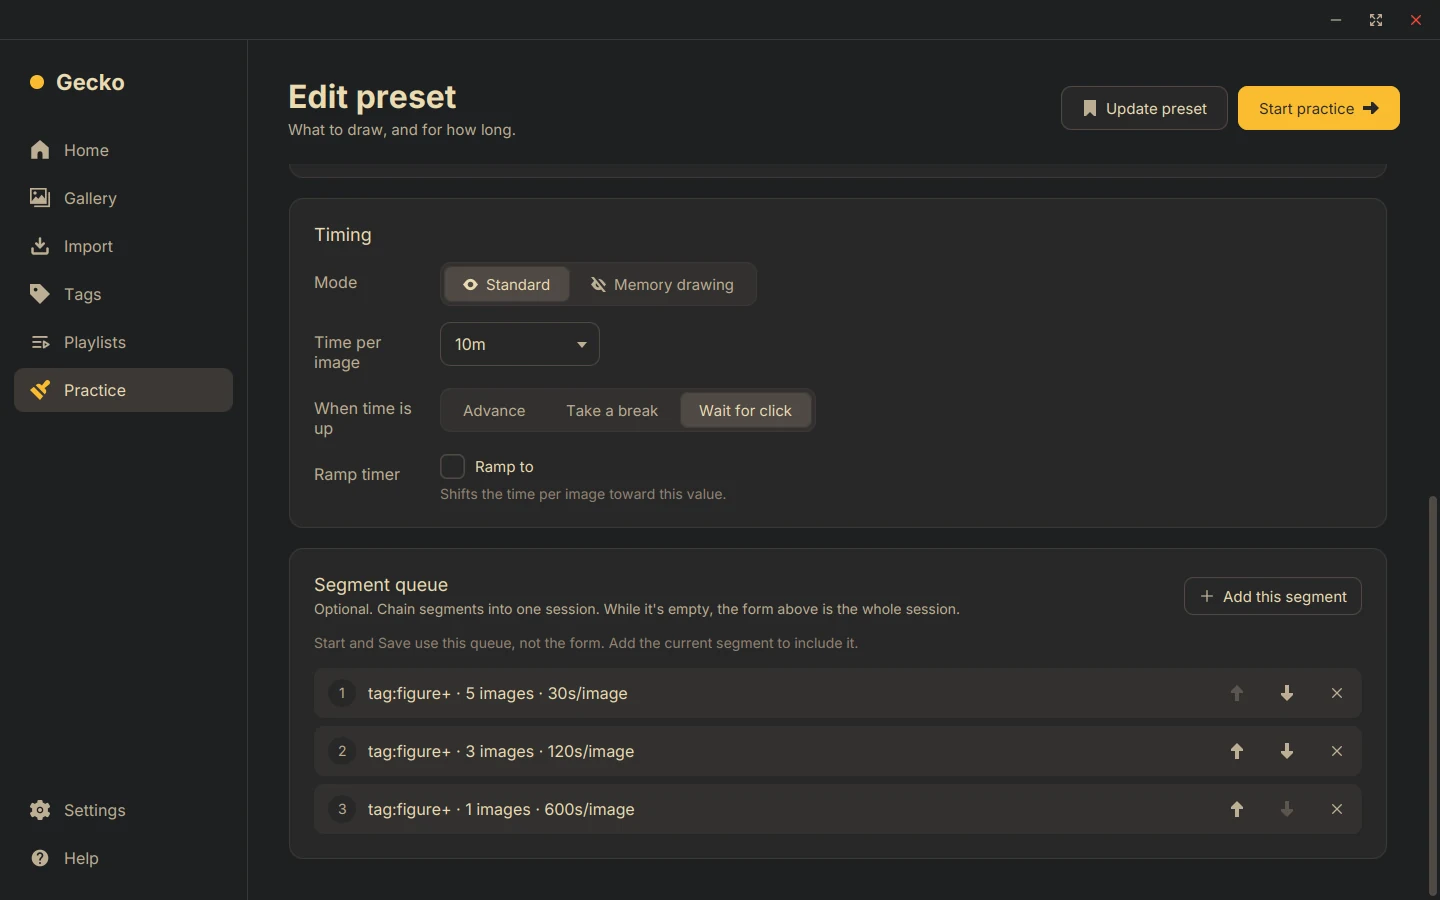
Task: Click the Playlists list icon
Action: pyautogui.click(x=40, y=342)
